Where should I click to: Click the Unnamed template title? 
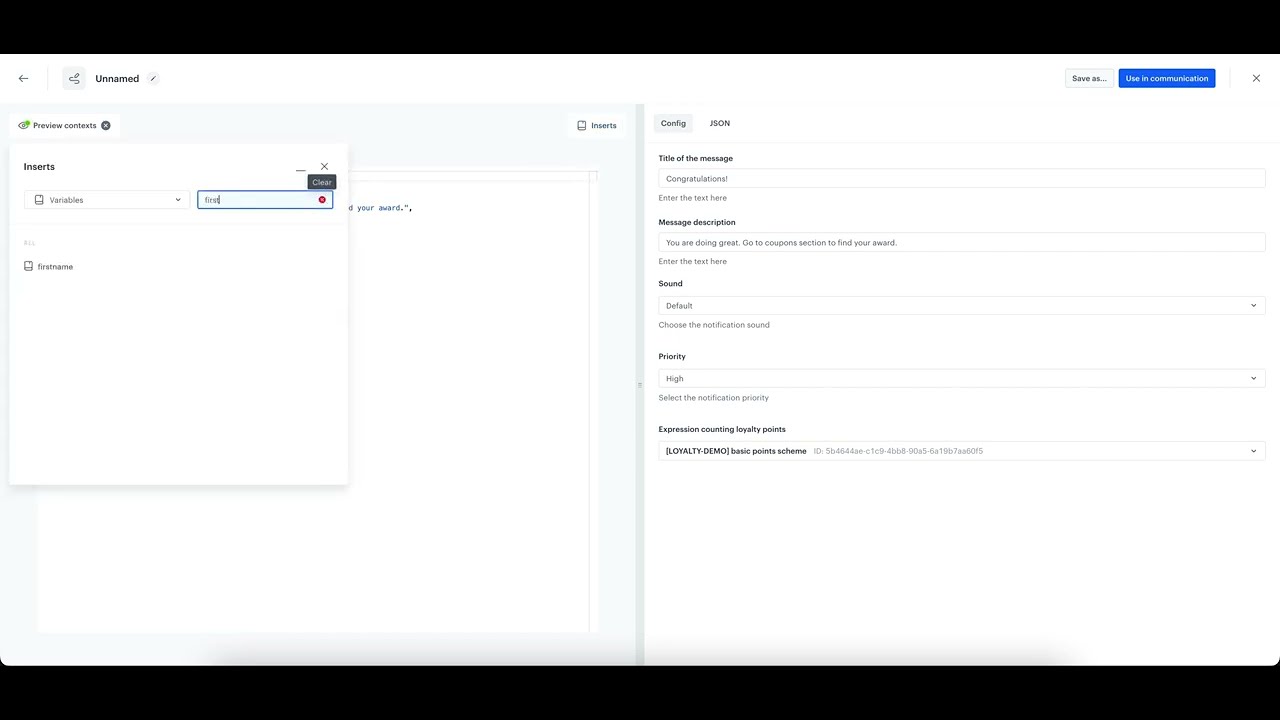[x=117, y=78]
